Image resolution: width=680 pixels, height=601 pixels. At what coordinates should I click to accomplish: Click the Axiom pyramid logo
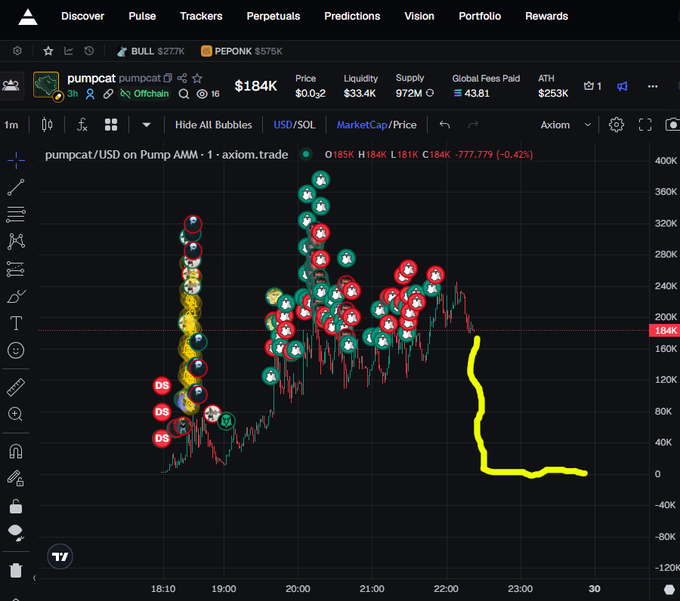(x=28, y=17)
